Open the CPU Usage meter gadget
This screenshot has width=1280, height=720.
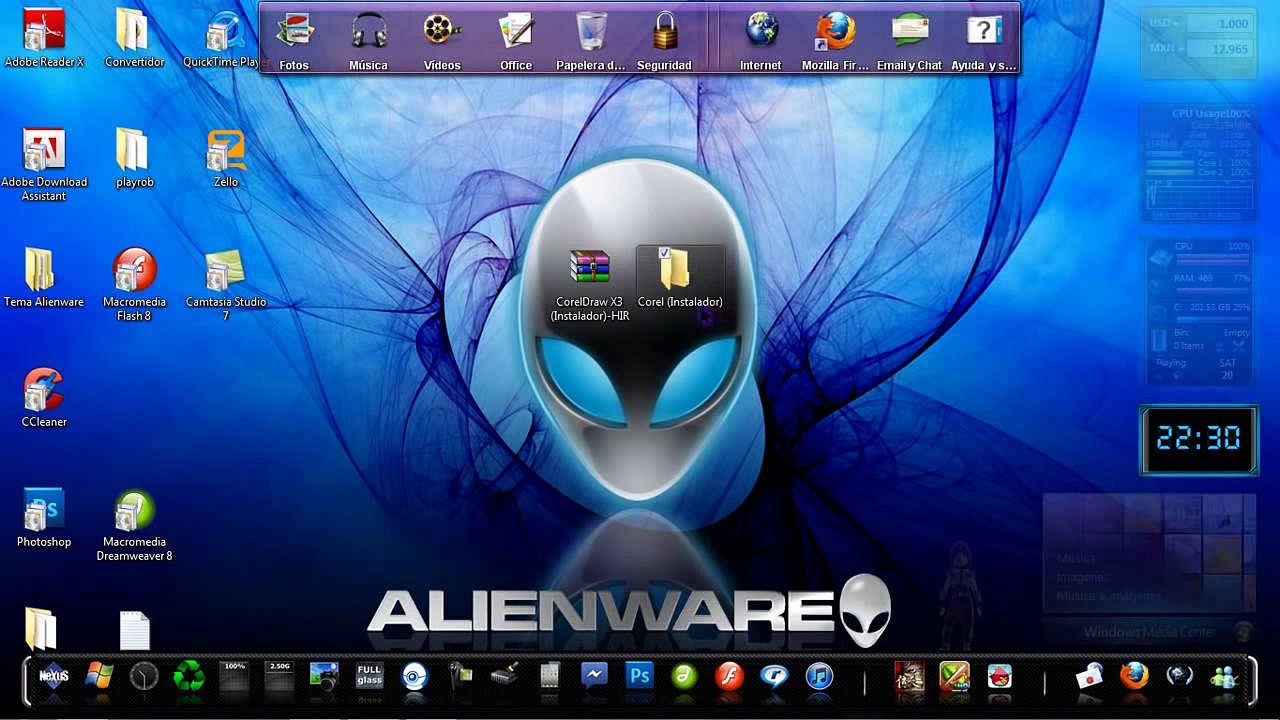point(1199,163)
